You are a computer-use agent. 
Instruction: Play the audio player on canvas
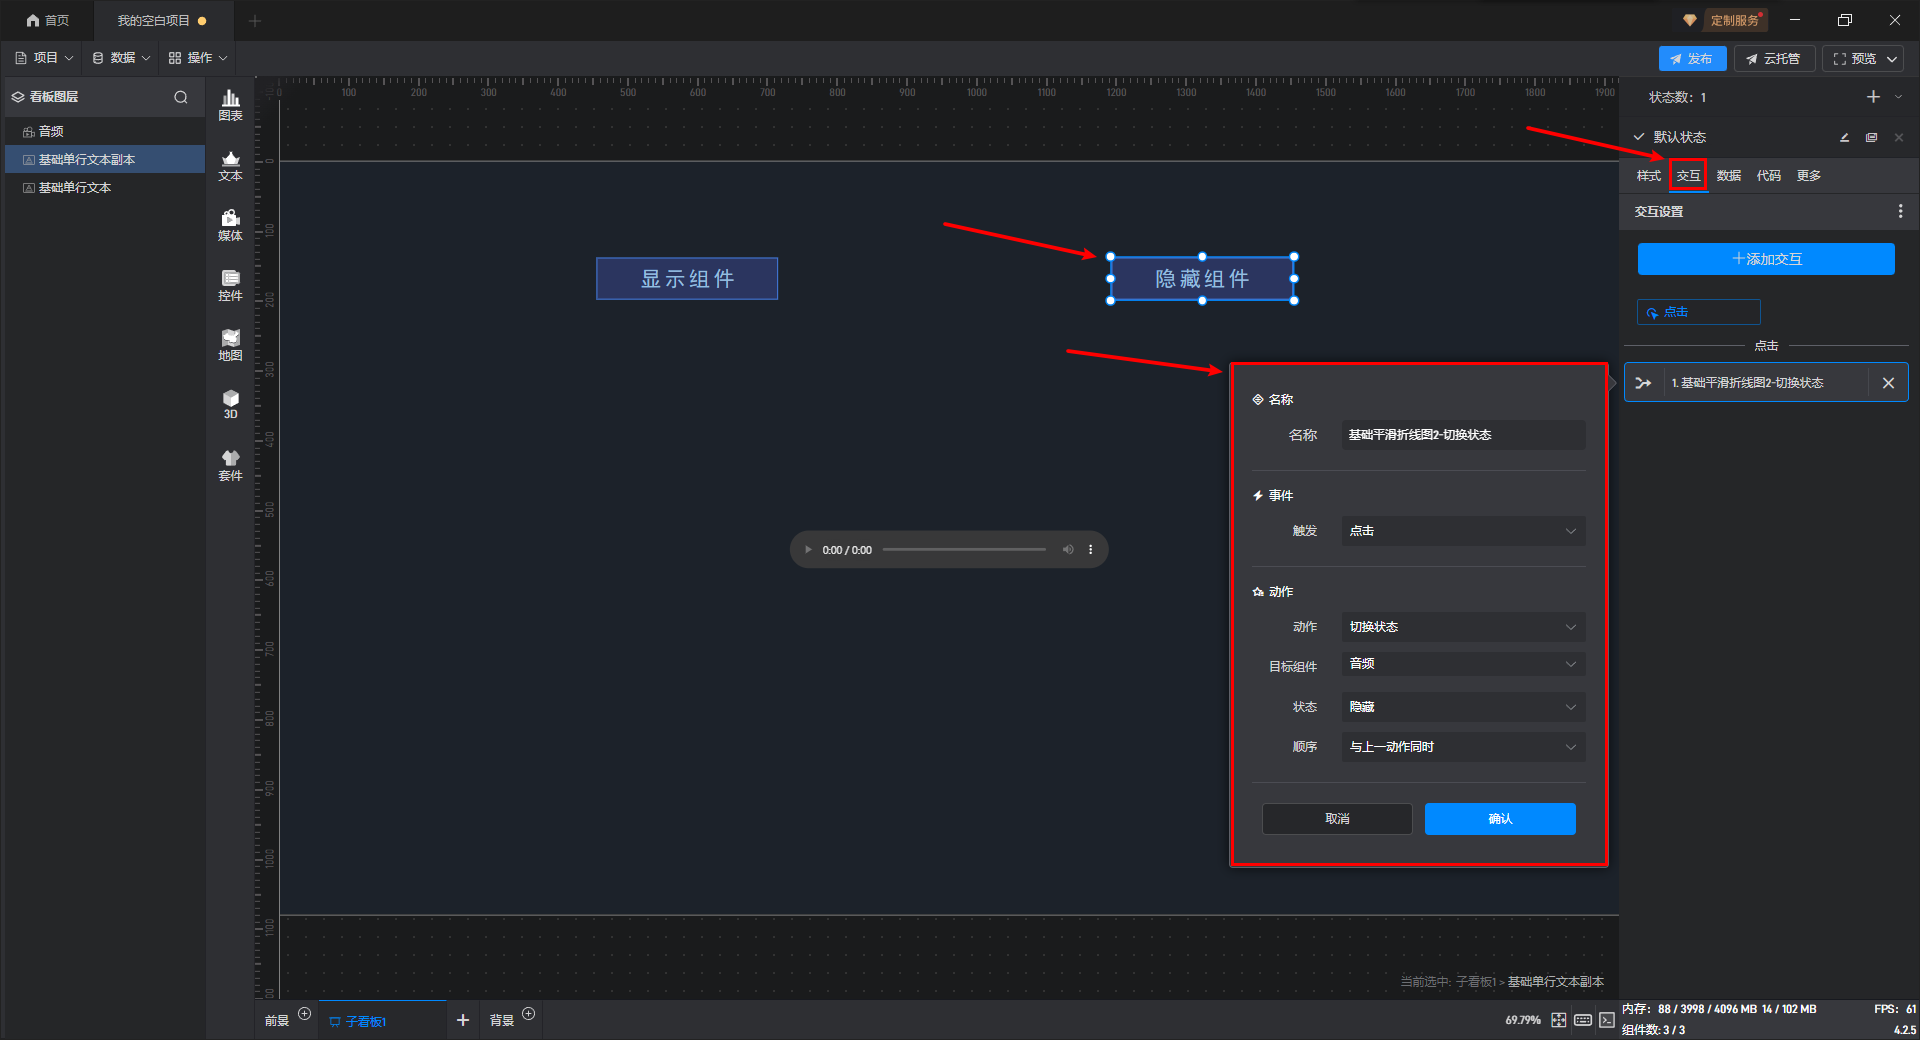[x=808, y=549]
